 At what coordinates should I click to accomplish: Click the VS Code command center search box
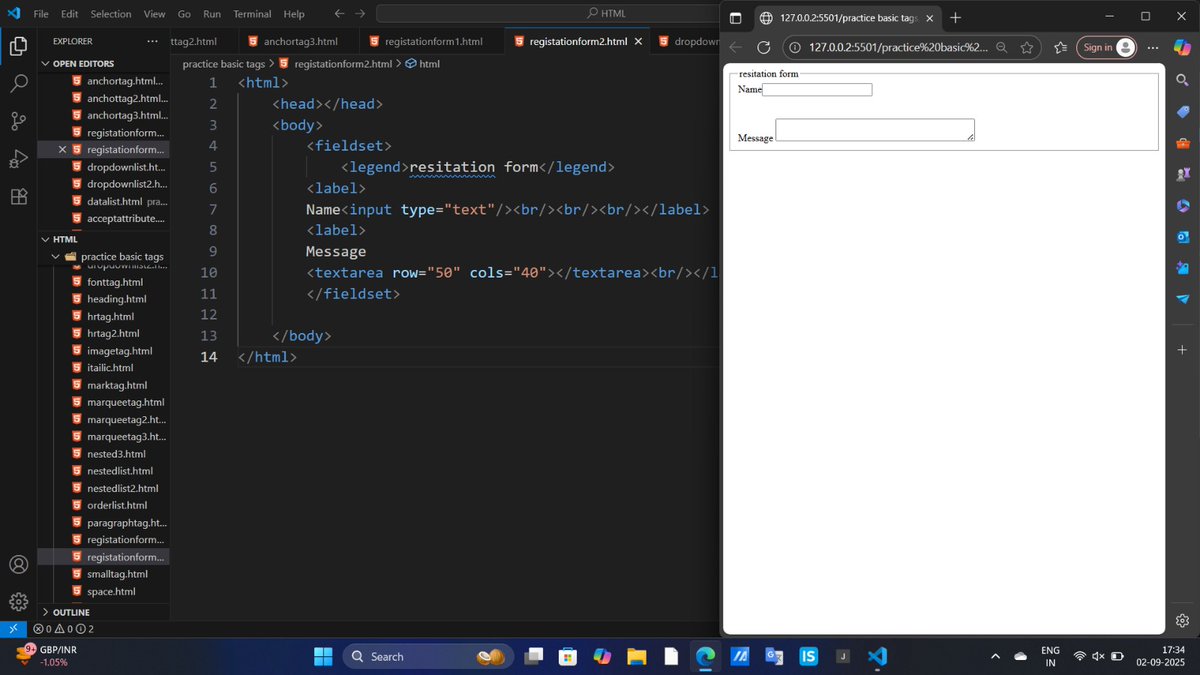pos(605,14)
